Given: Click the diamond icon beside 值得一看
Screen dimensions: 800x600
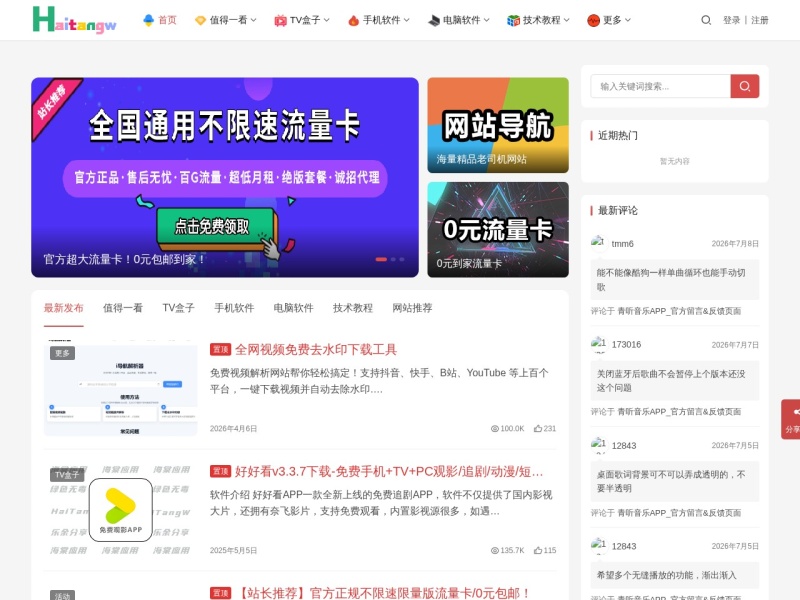Looking at the screenshot, I should [201, 20].
